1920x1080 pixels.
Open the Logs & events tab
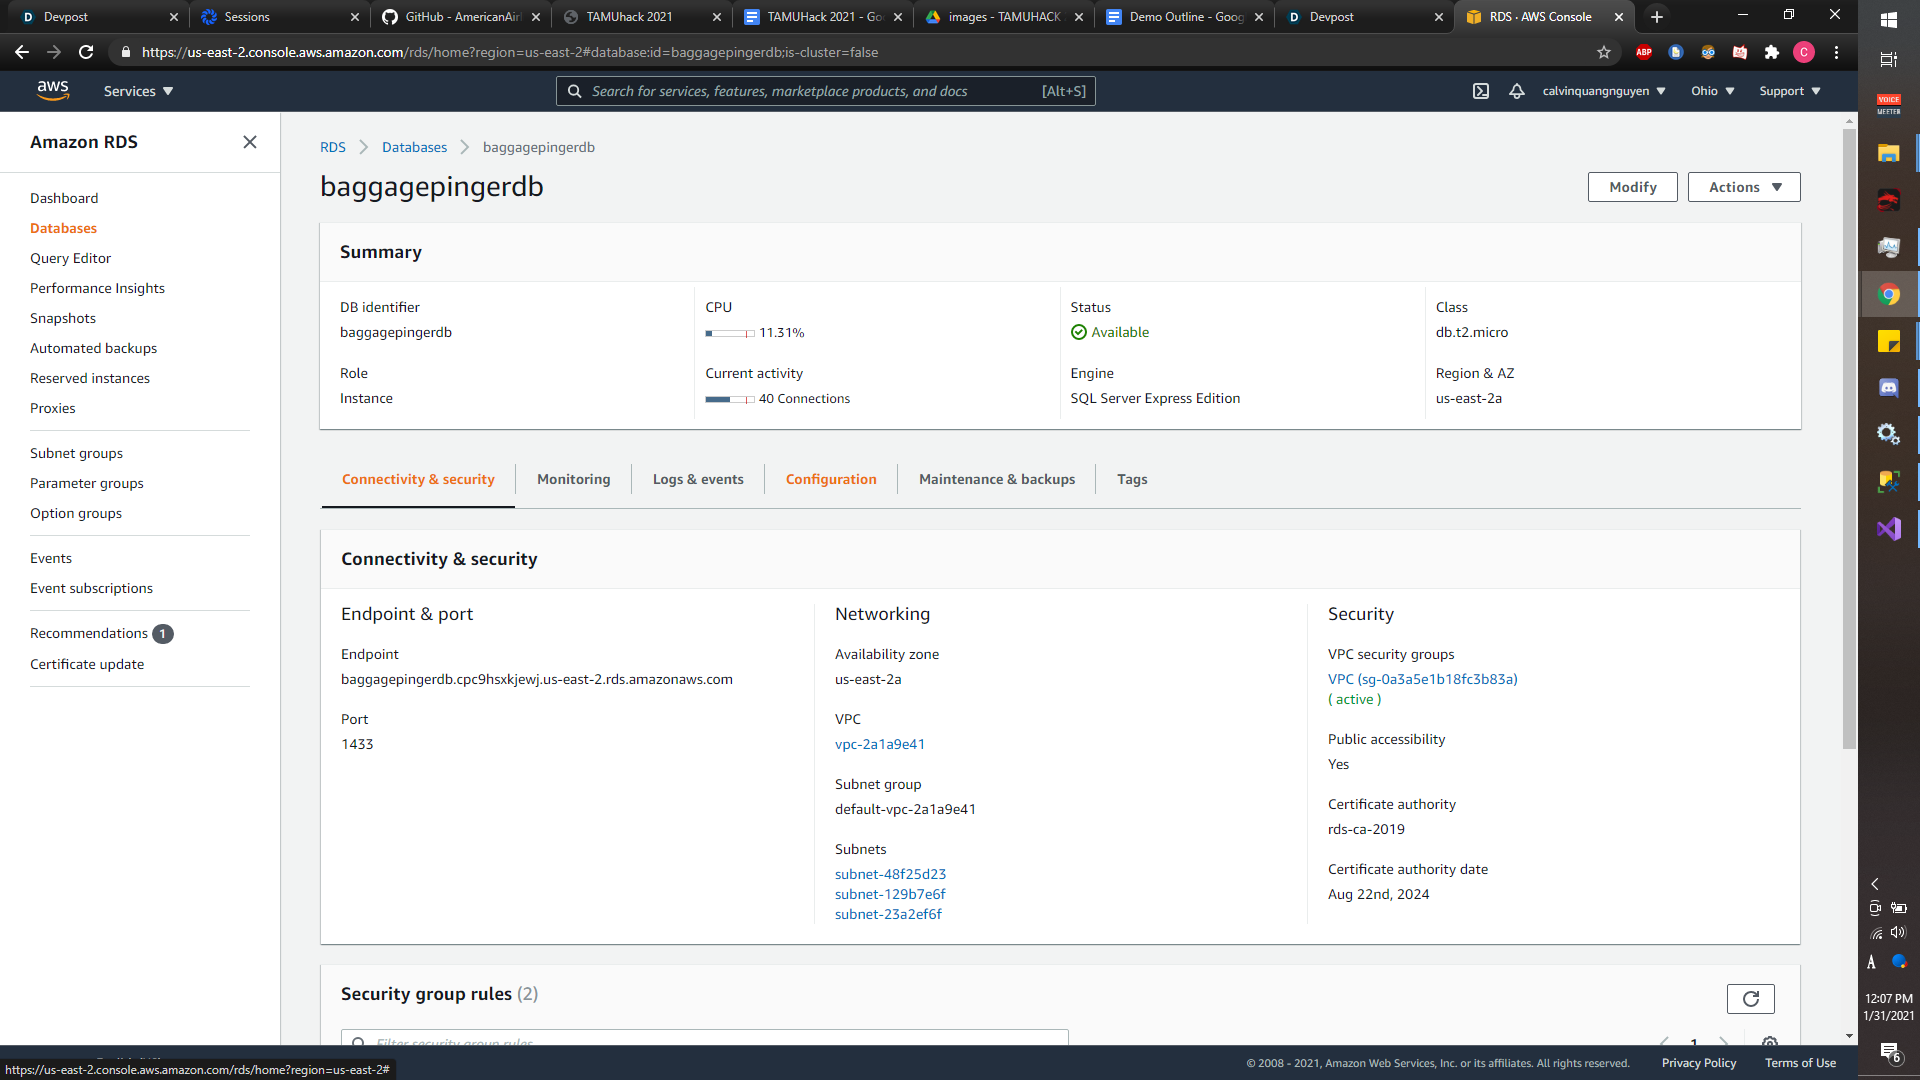pos(698,479)
